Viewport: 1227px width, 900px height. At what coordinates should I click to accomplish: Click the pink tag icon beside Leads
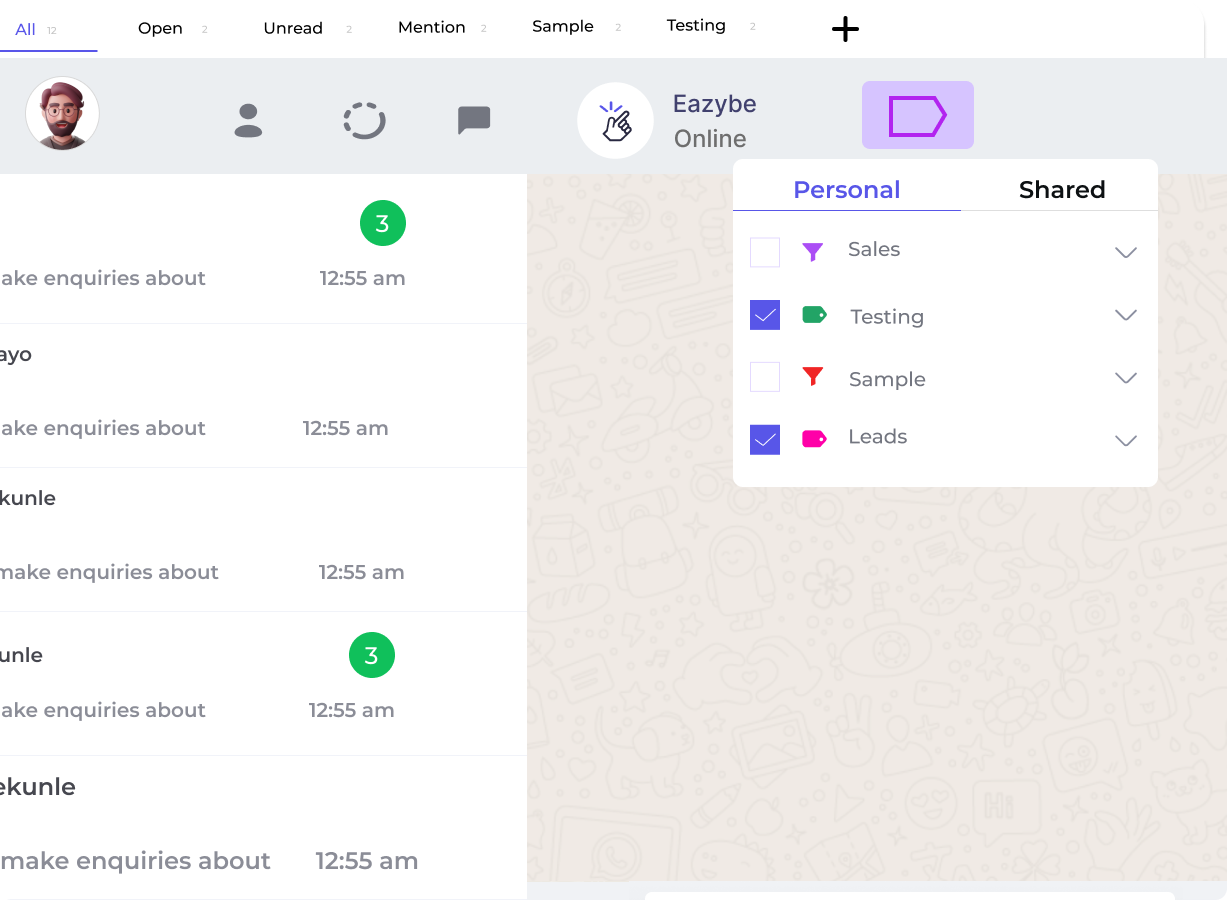(x=814, y=438)
